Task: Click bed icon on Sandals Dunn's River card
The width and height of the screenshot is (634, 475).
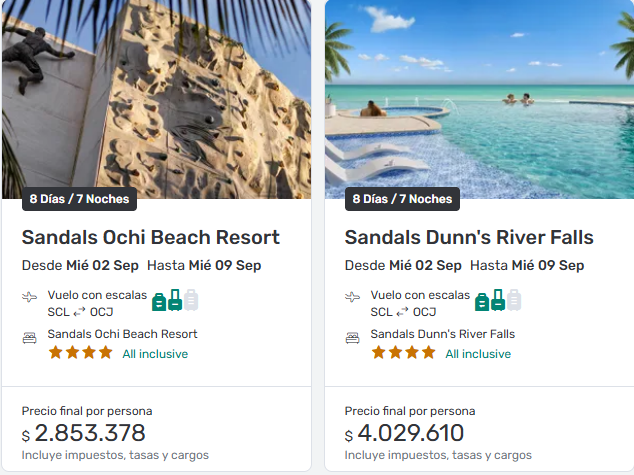Action: 352,339
